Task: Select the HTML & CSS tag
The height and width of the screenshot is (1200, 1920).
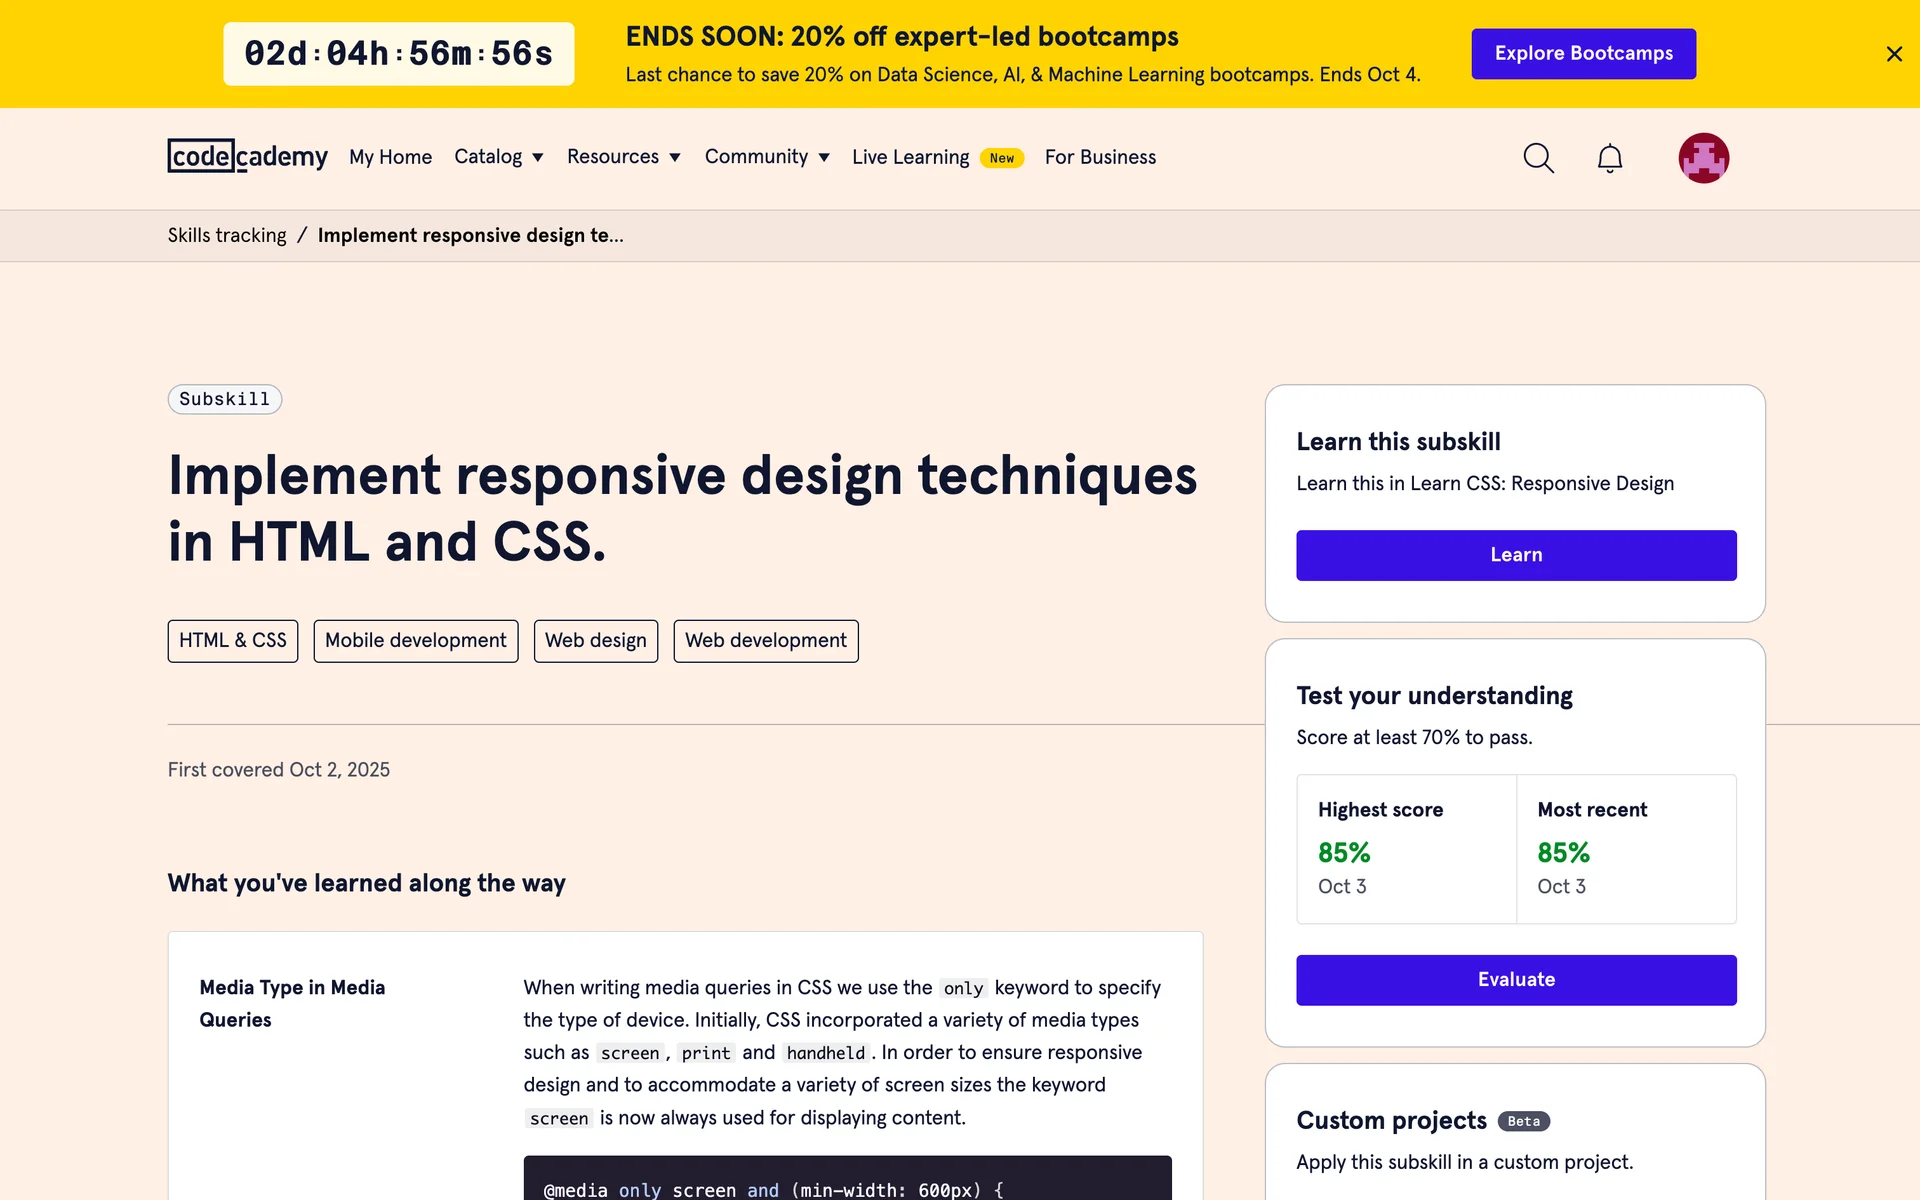Action: [x=232, y=641]
